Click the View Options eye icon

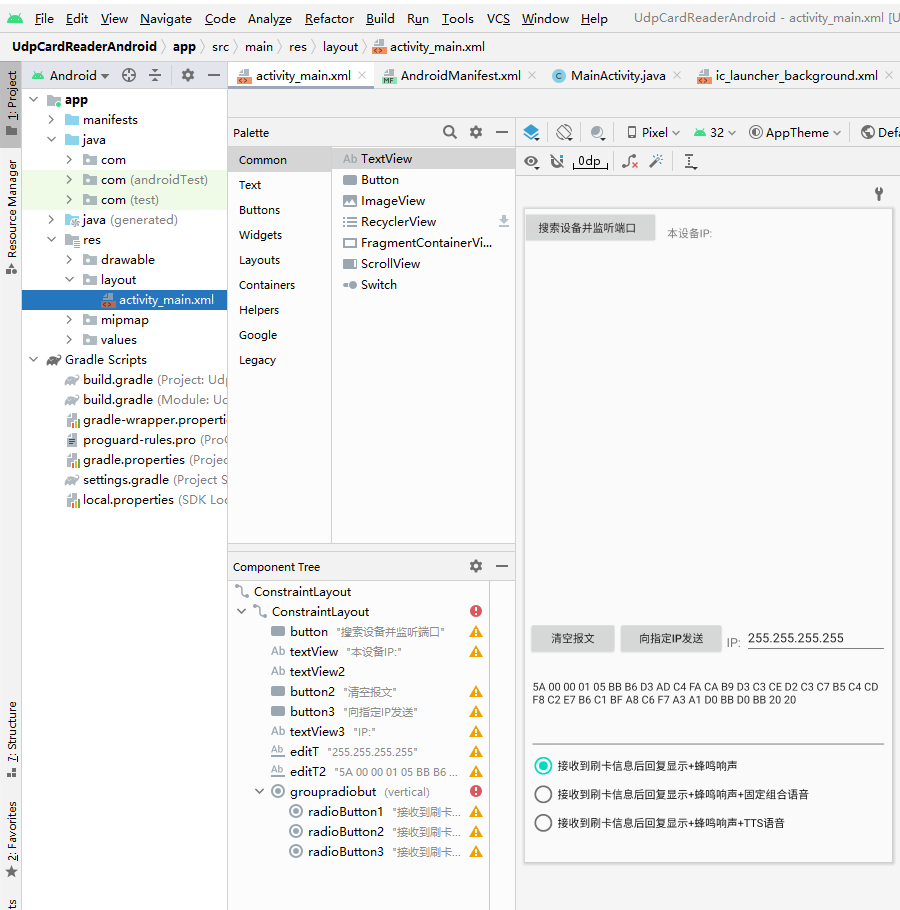click(531, 162)
